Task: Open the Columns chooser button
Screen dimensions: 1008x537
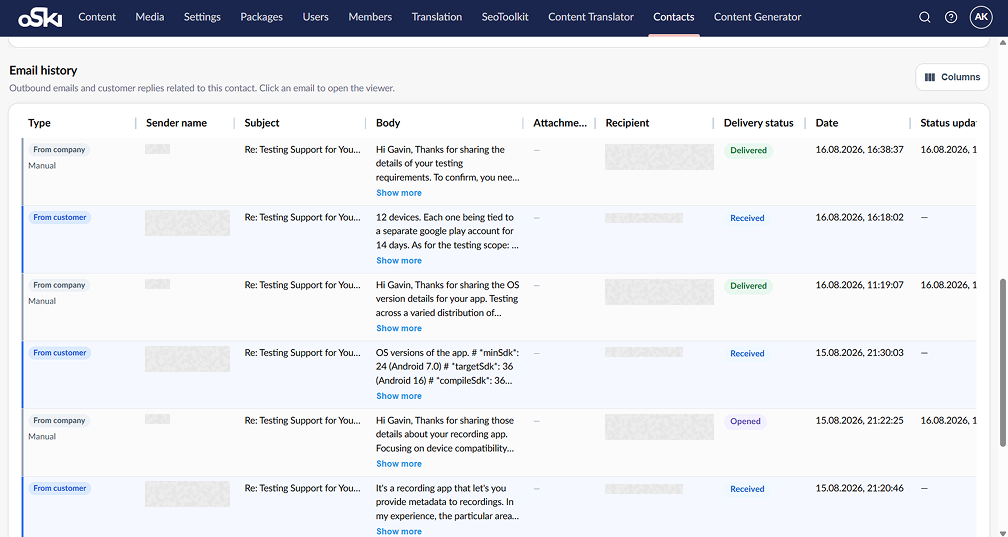Action: click(952, 77)
